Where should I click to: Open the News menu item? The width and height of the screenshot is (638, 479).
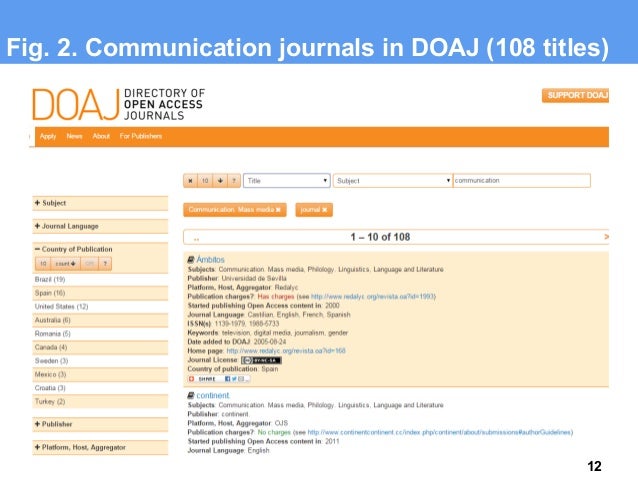point(74,136)
